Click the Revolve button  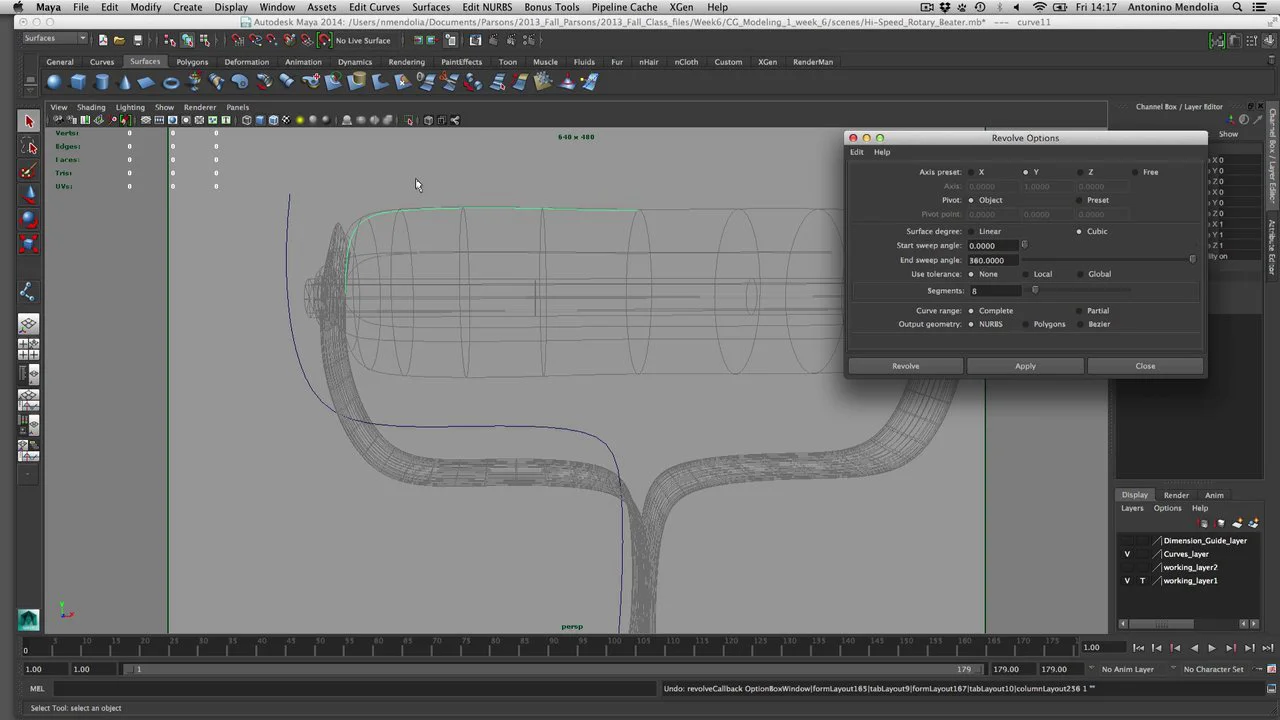(x=906, y=366)
